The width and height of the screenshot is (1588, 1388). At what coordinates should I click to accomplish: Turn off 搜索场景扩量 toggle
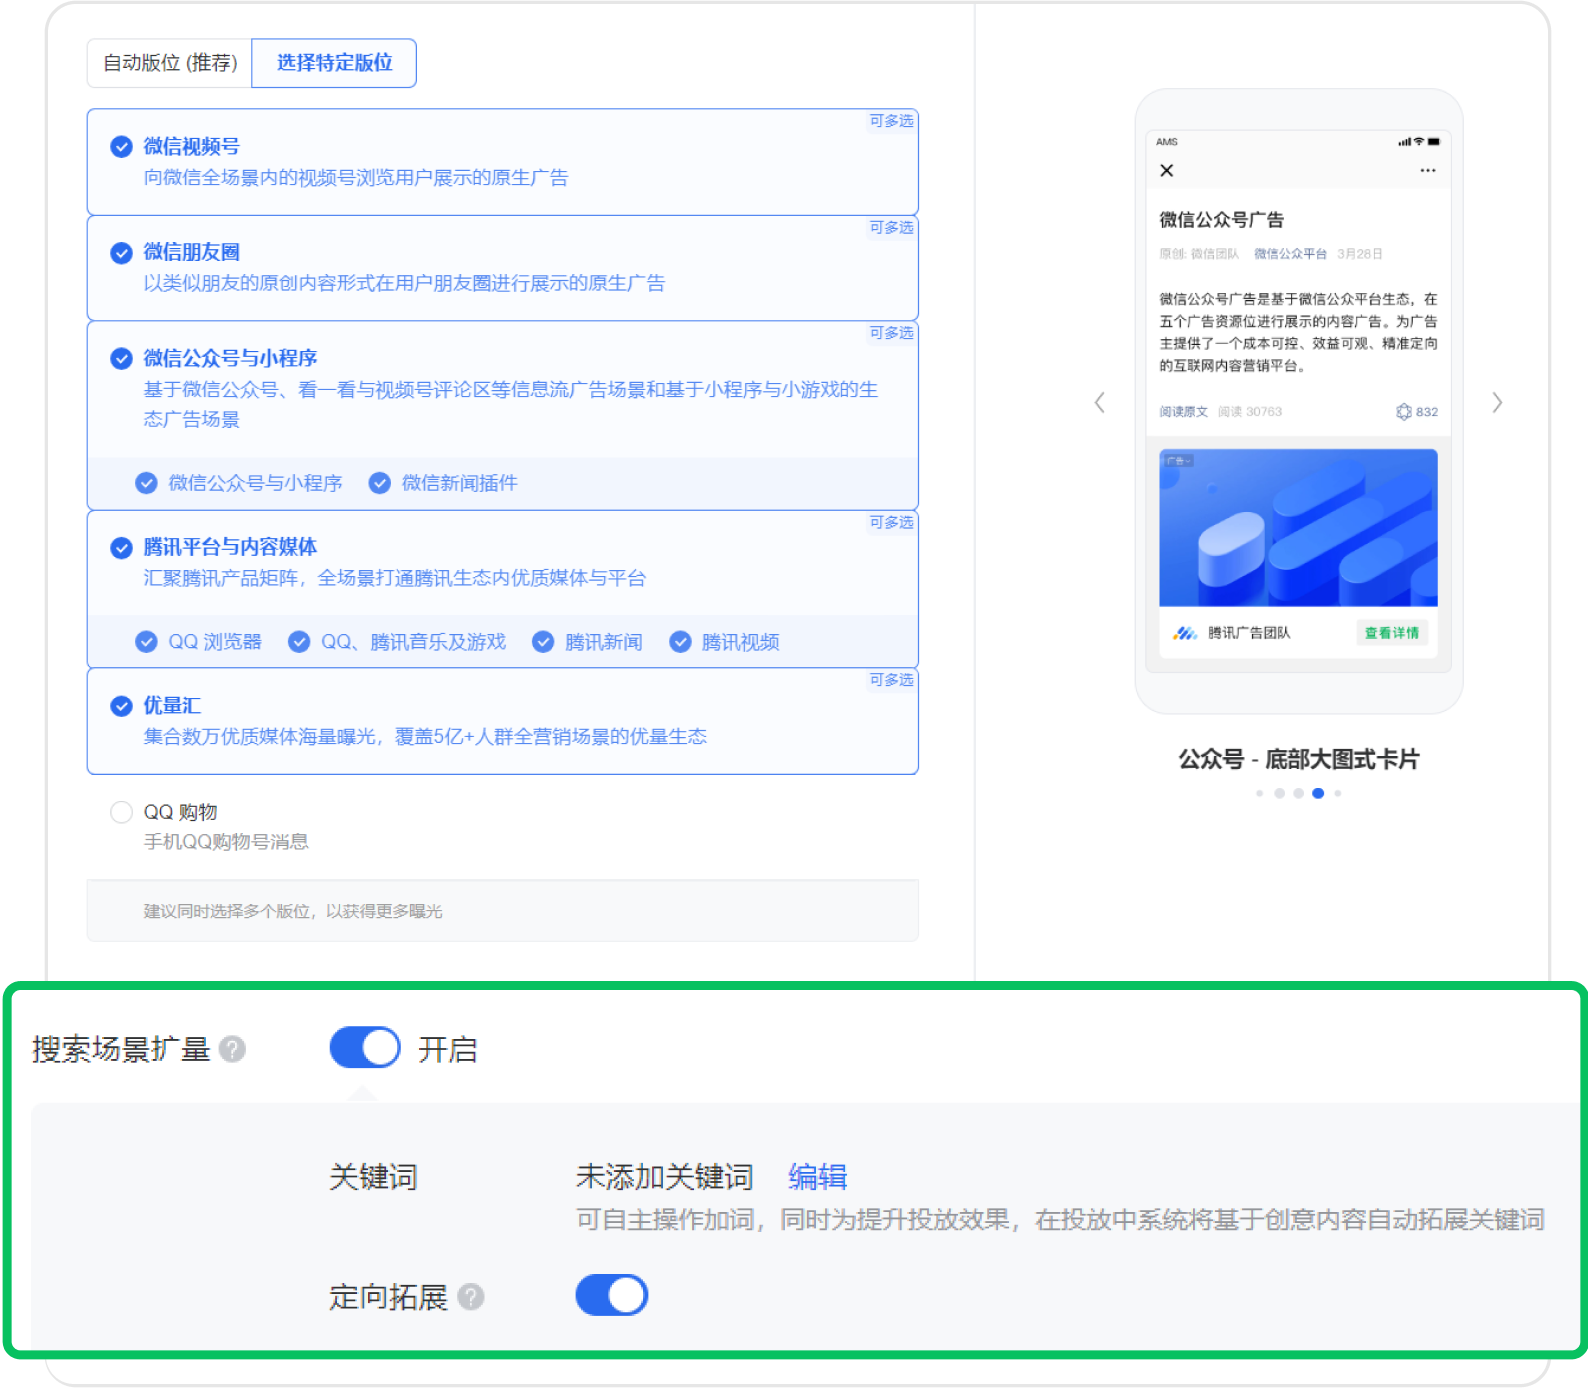(365, 1048)
